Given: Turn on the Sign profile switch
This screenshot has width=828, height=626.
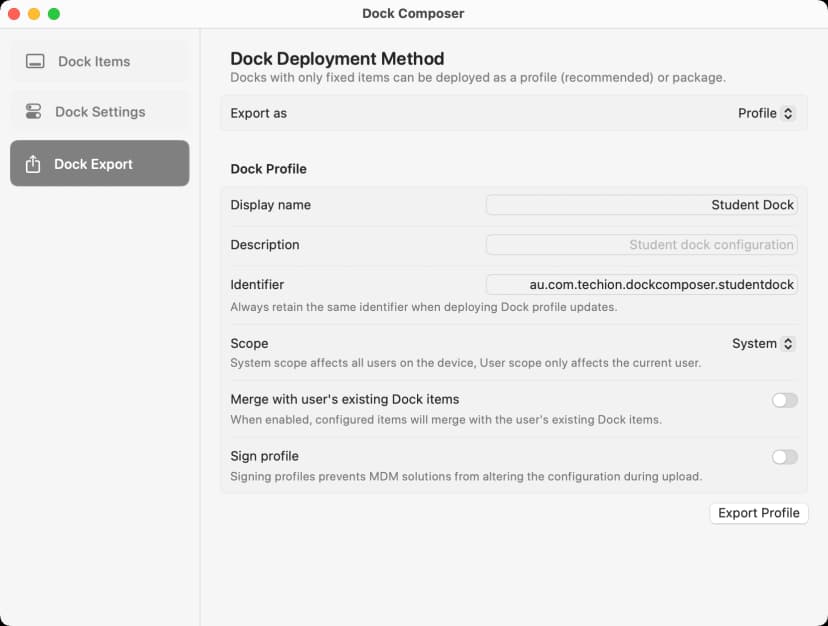Looking at the screenshot, I should (784, 457).
